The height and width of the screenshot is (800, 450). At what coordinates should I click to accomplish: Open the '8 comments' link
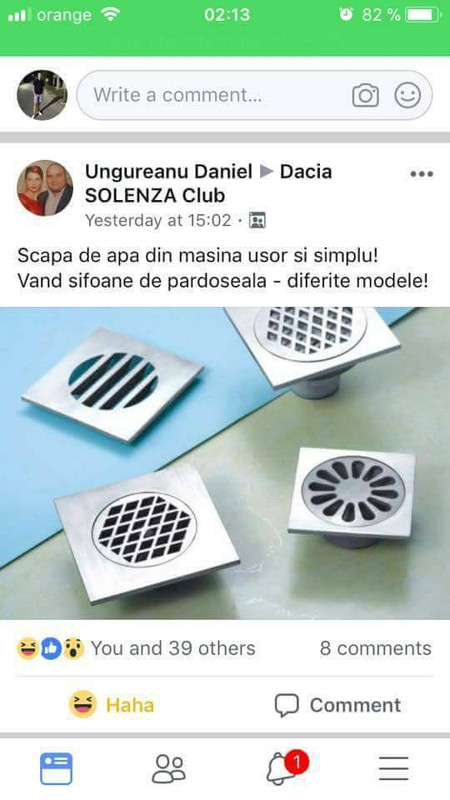376,648
